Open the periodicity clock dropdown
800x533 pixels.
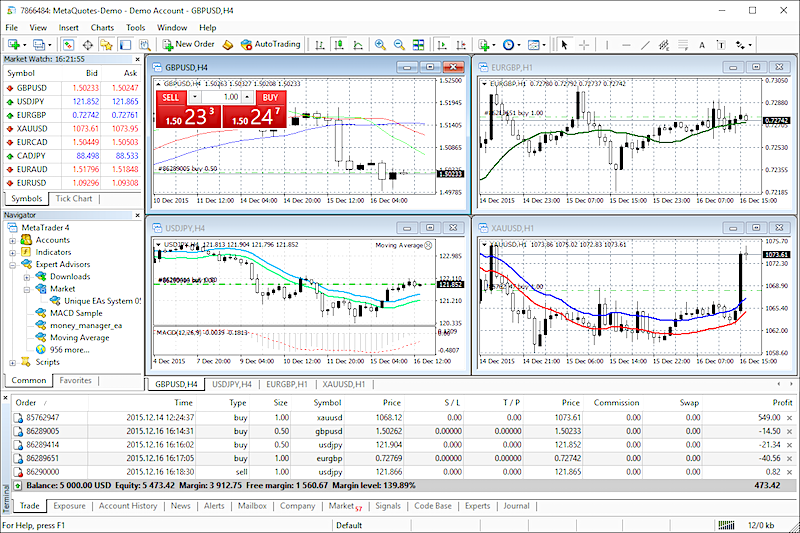(511, 45)
